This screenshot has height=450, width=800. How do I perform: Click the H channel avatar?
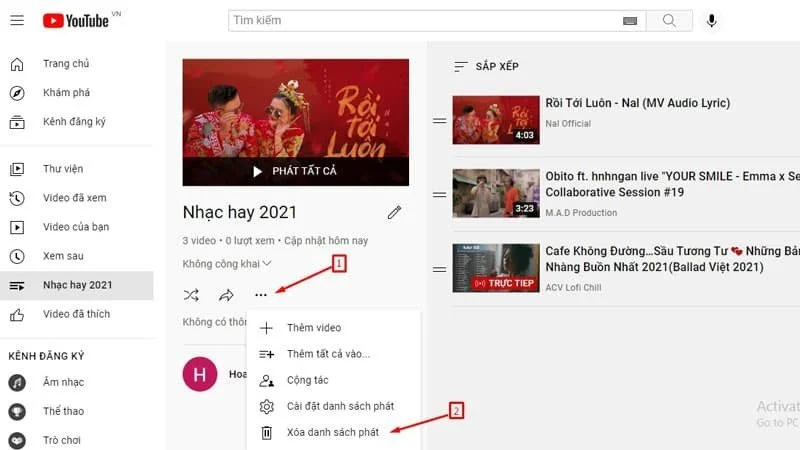[200, 374]
